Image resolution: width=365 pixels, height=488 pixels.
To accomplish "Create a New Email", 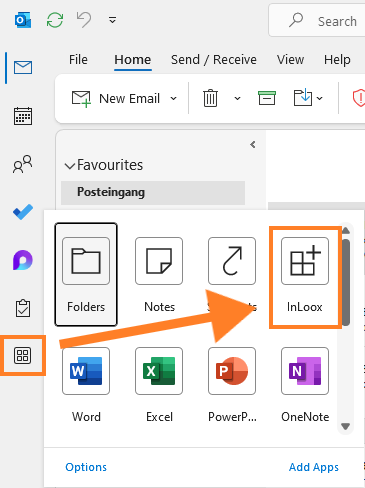I will 116,99.
